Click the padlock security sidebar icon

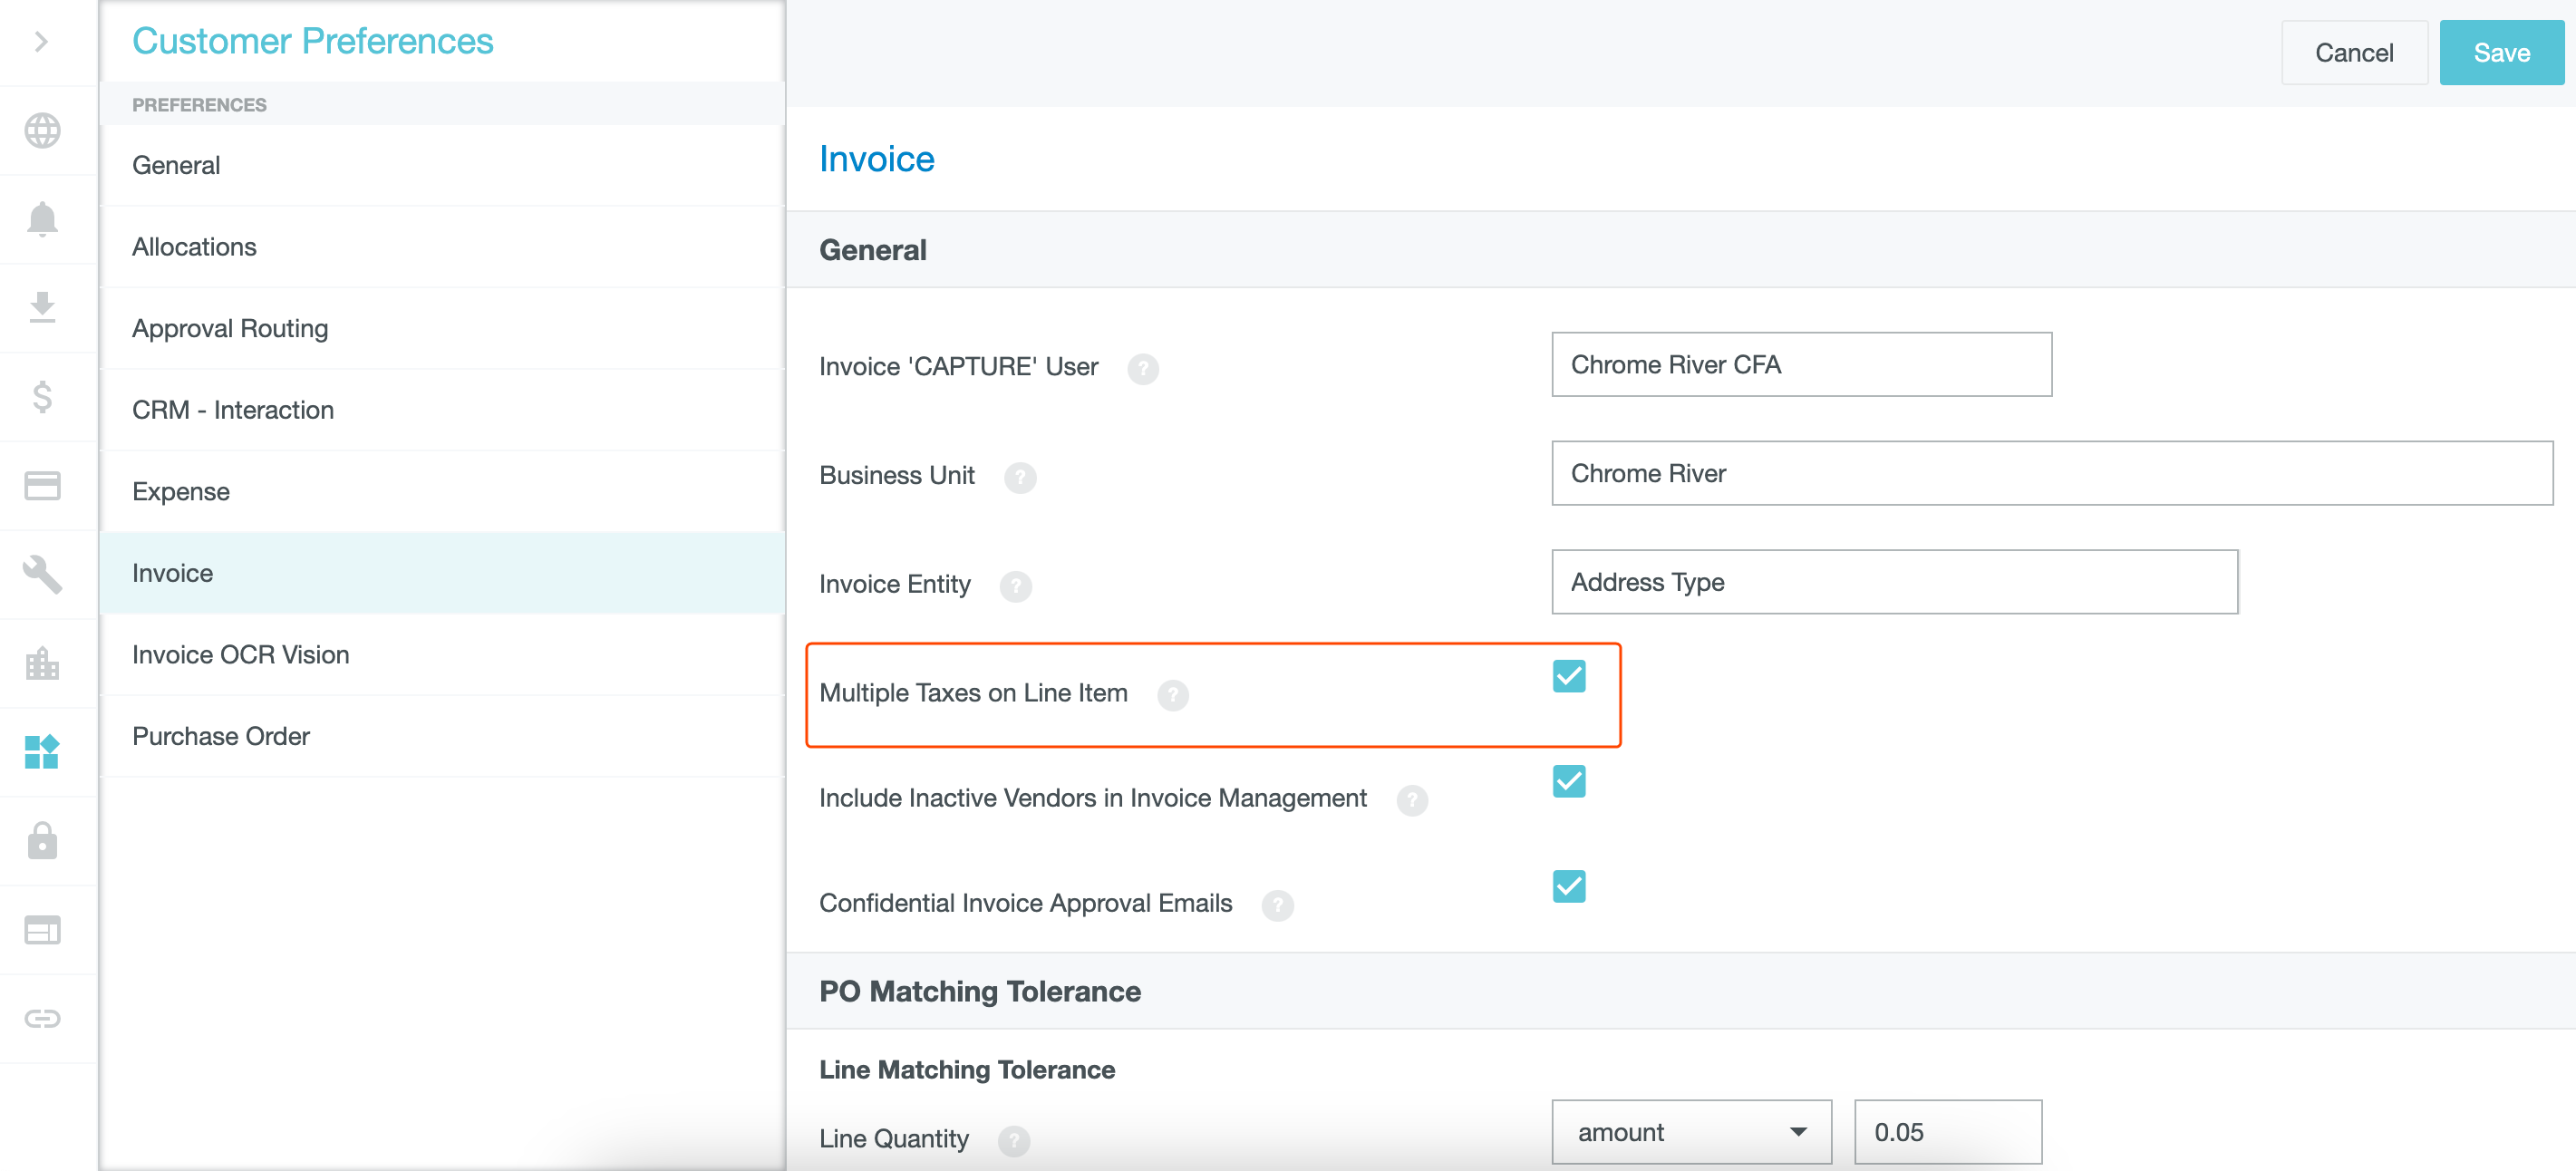42,840
